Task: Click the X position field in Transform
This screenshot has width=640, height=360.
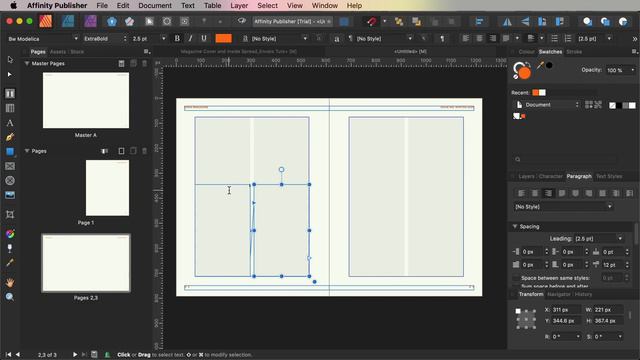Action: pyautogui.click(x=565, y=310)
